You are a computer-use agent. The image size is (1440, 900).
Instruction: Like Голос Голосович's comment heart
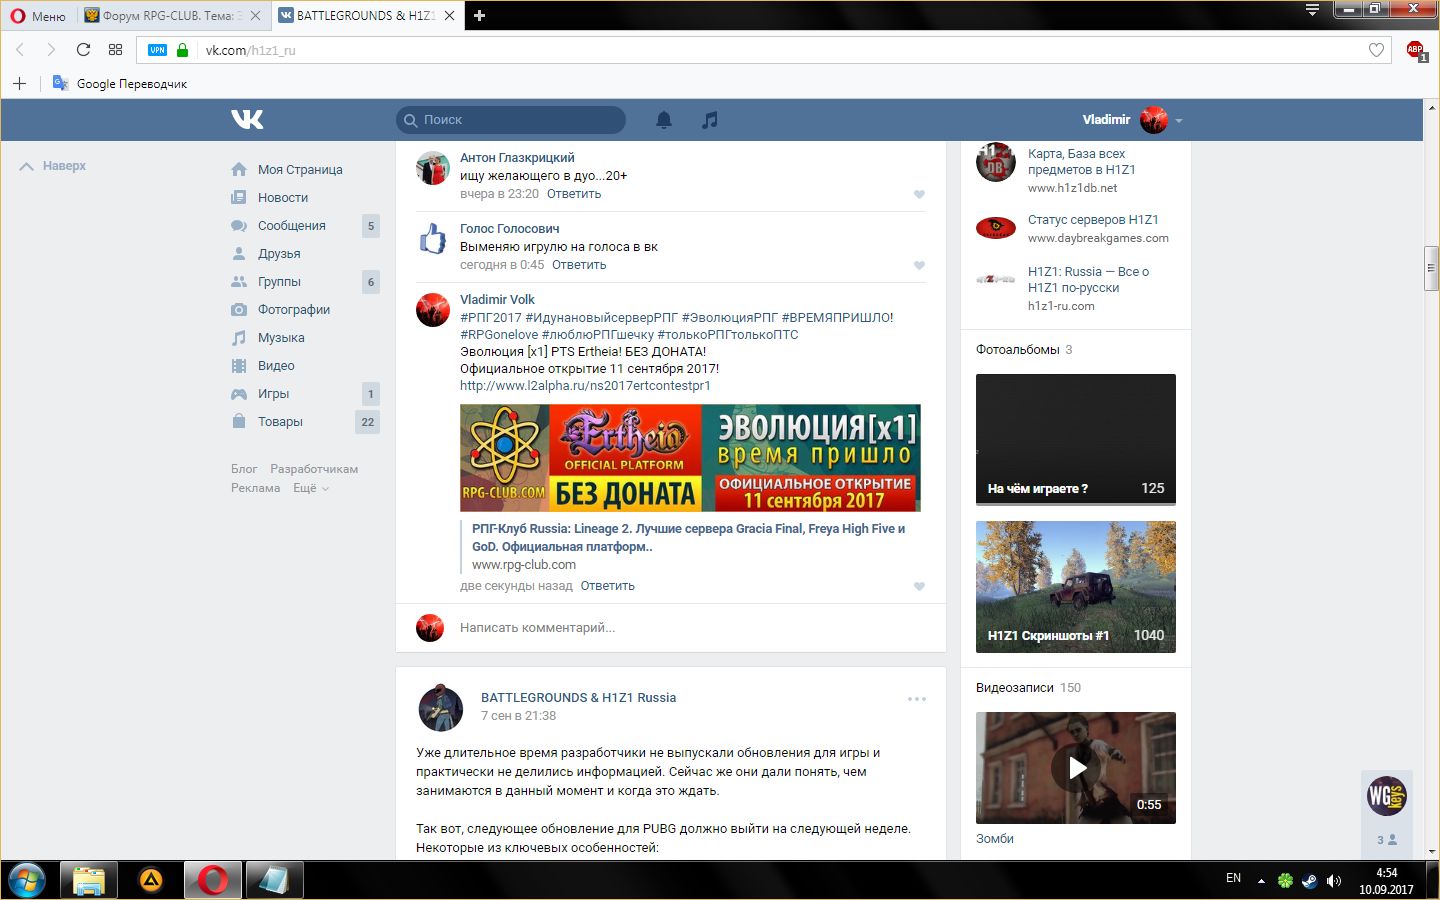tap(919, 266)
